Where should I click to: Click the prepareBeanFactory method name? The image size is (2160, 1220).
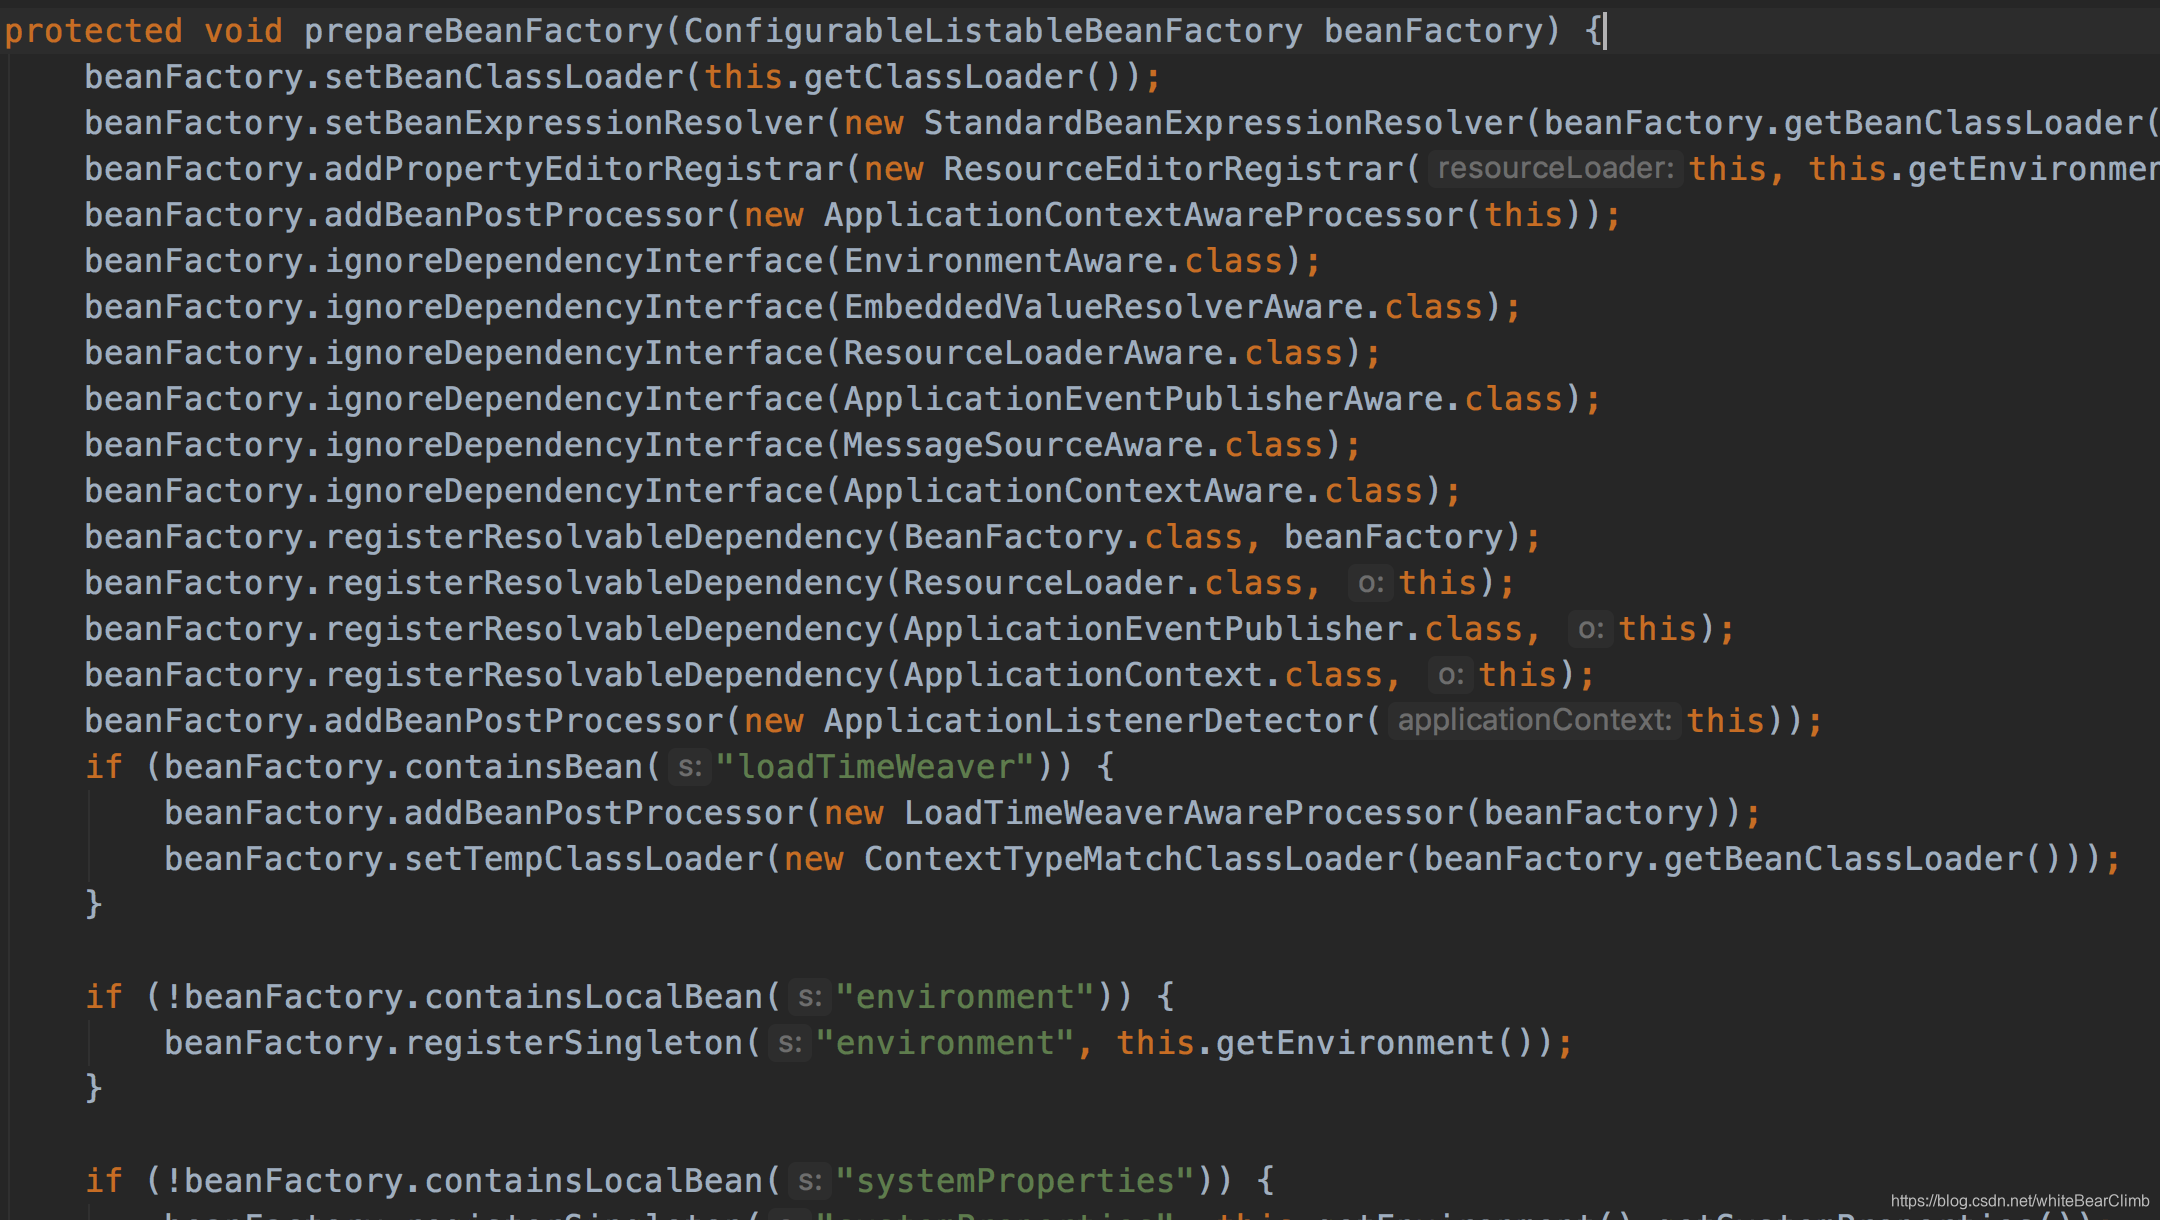(x=484, y=31)
